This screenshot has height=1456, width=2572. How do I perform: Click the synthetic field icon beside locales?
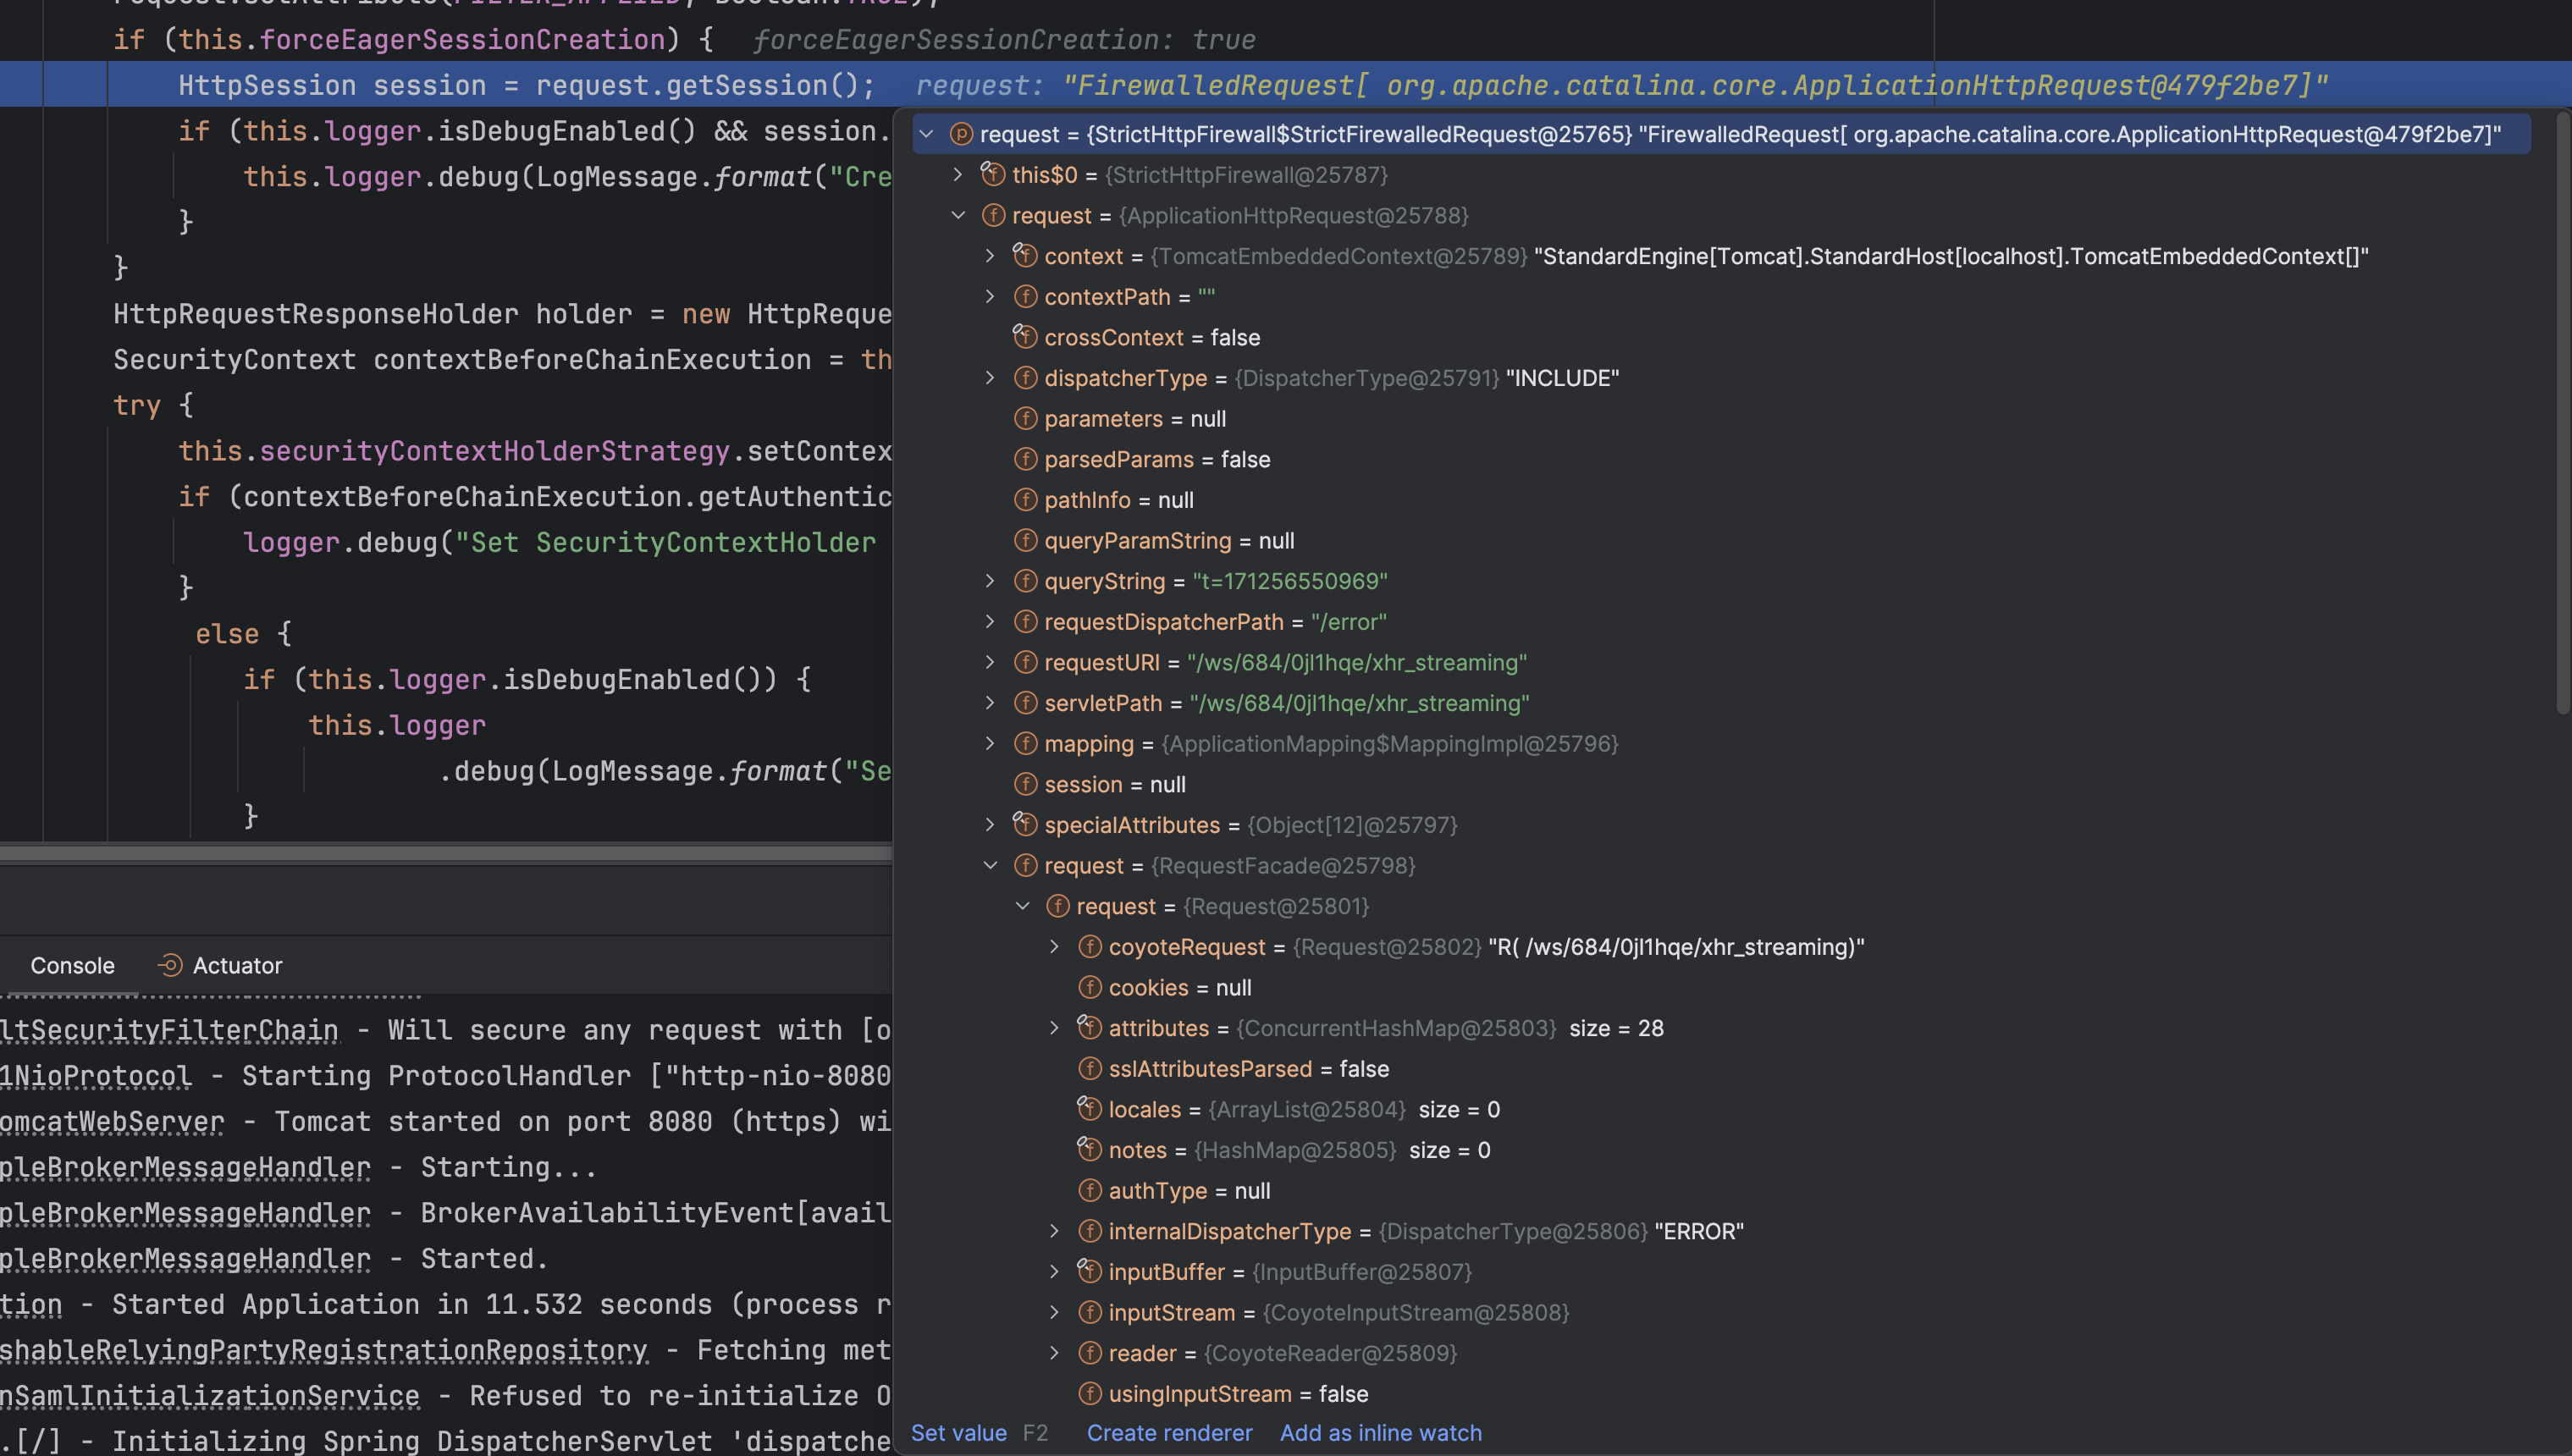point(1091,1109)
